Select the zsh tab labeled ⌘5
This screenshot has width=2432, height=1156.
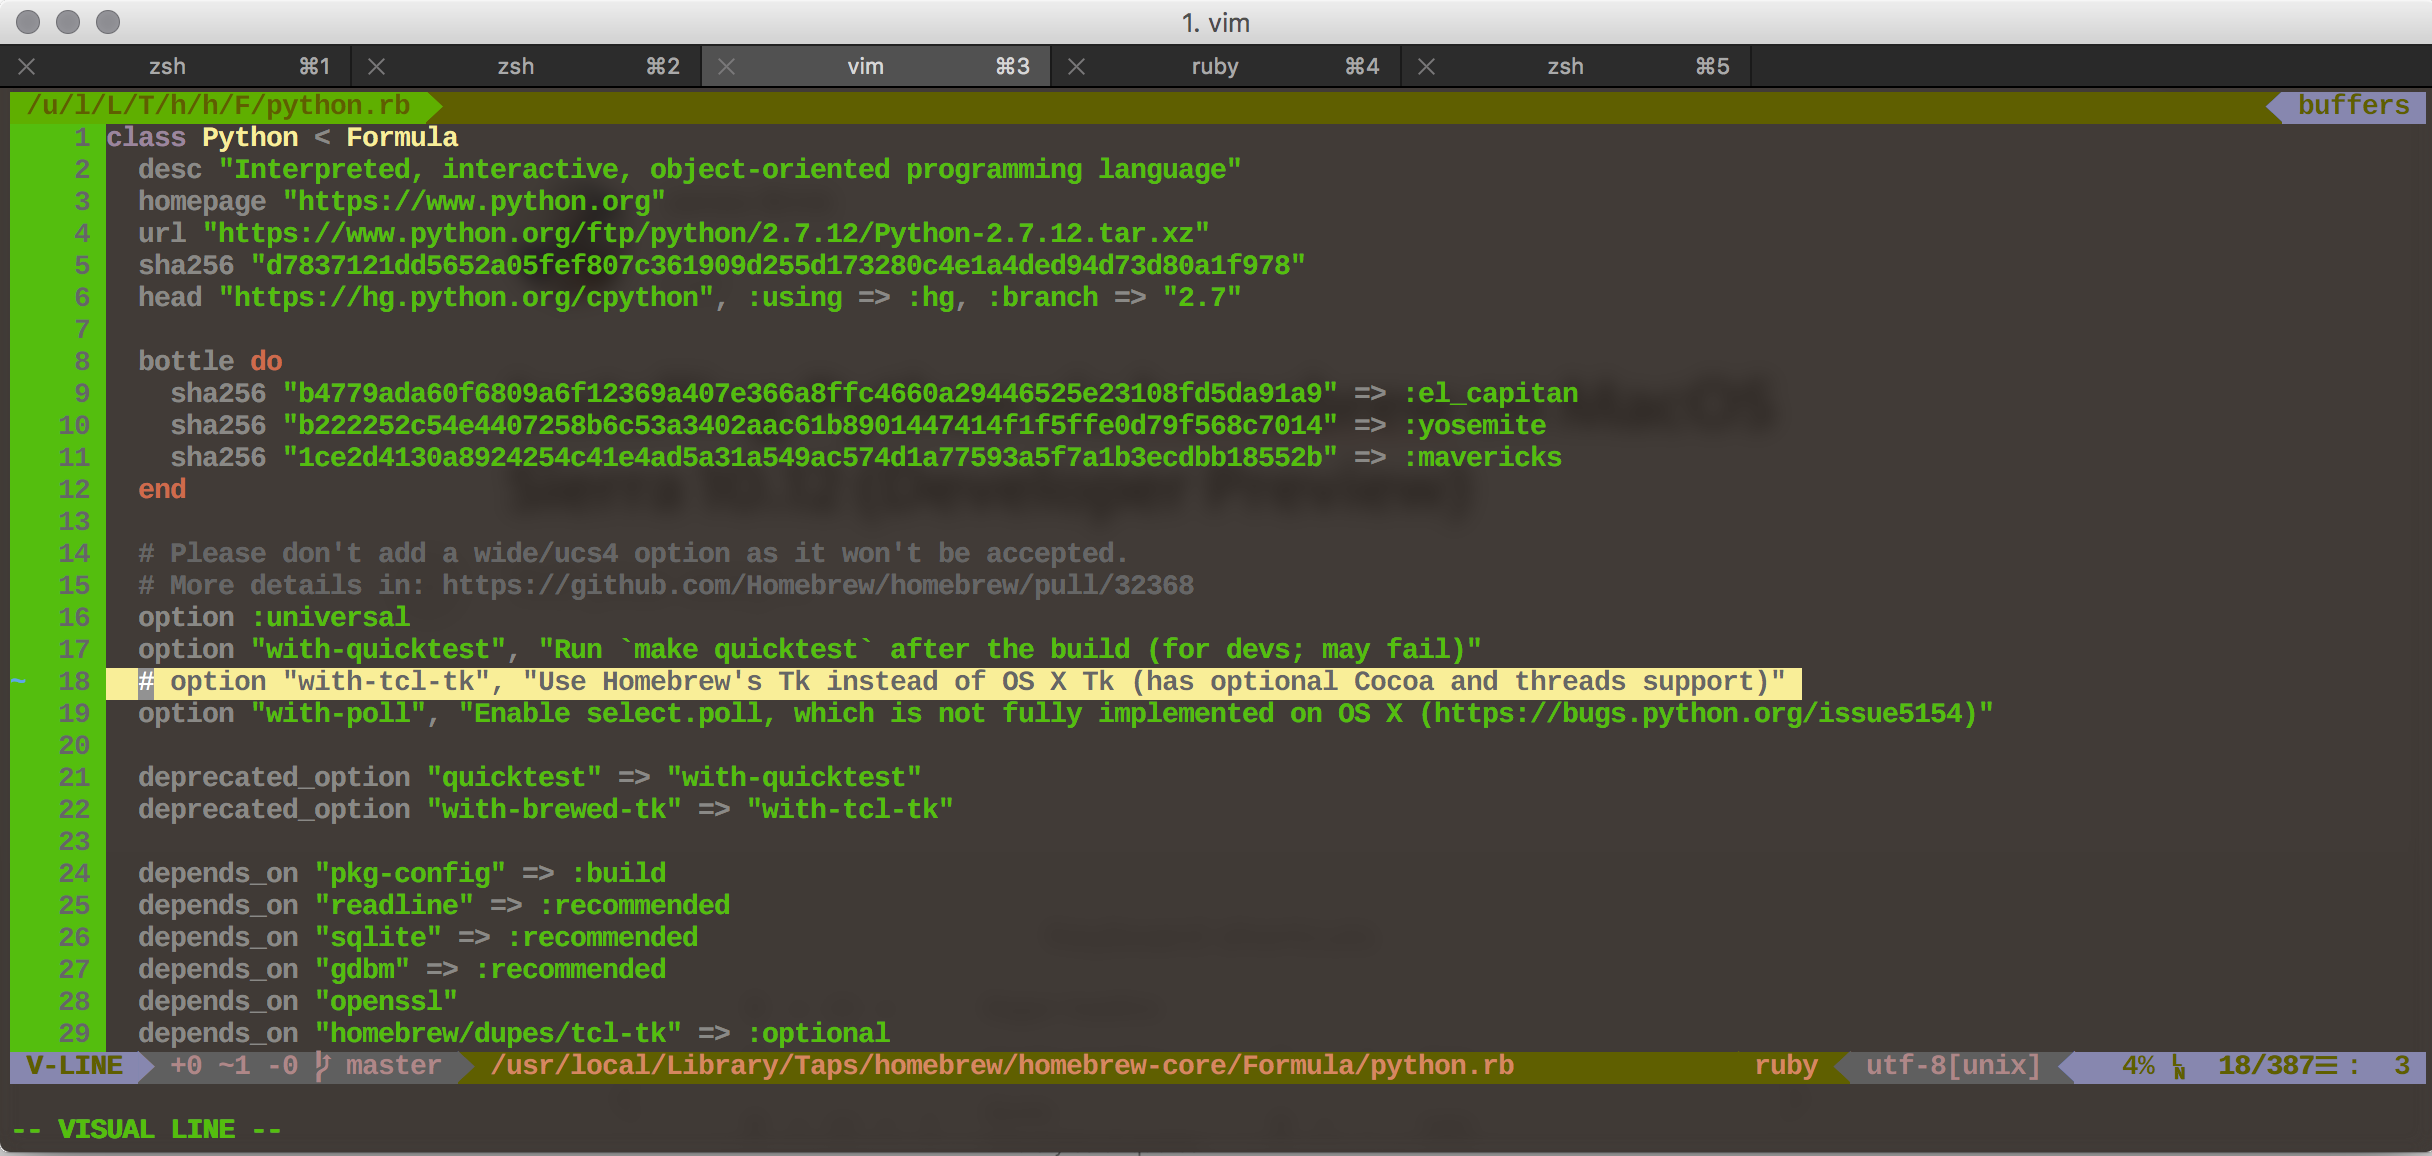point(1565,67)
